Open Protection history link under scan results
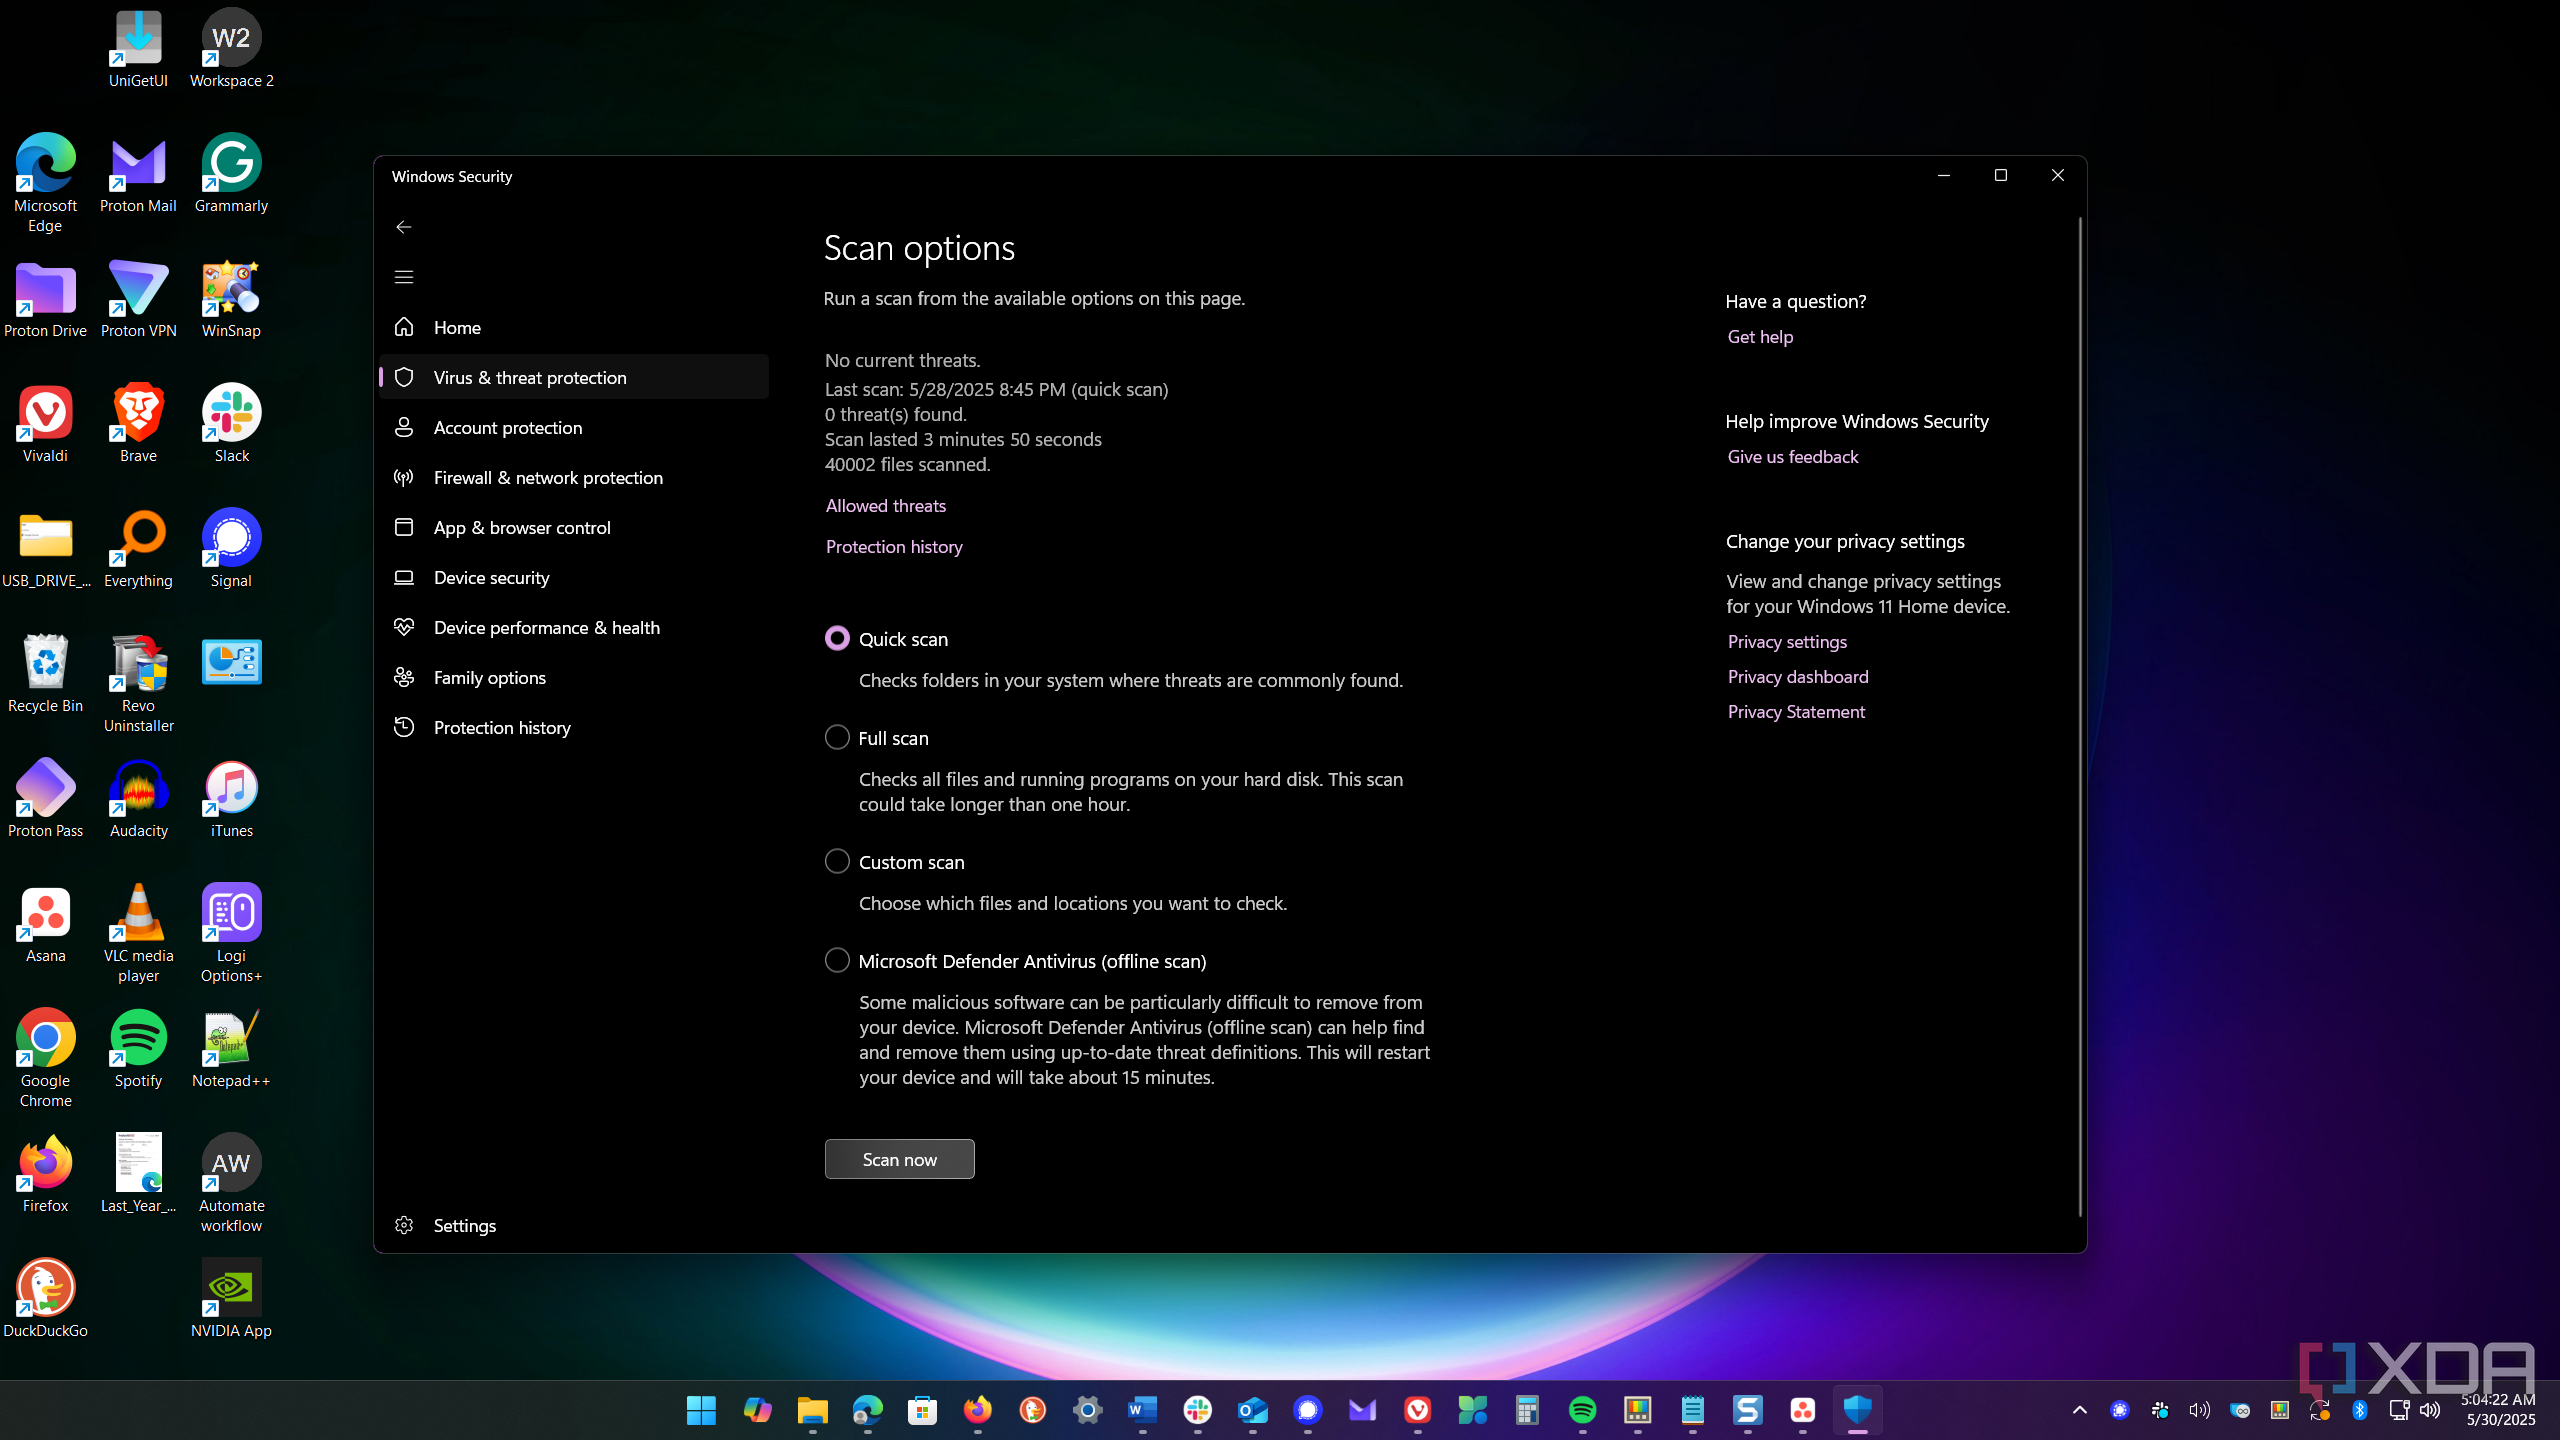 [894, 547]
